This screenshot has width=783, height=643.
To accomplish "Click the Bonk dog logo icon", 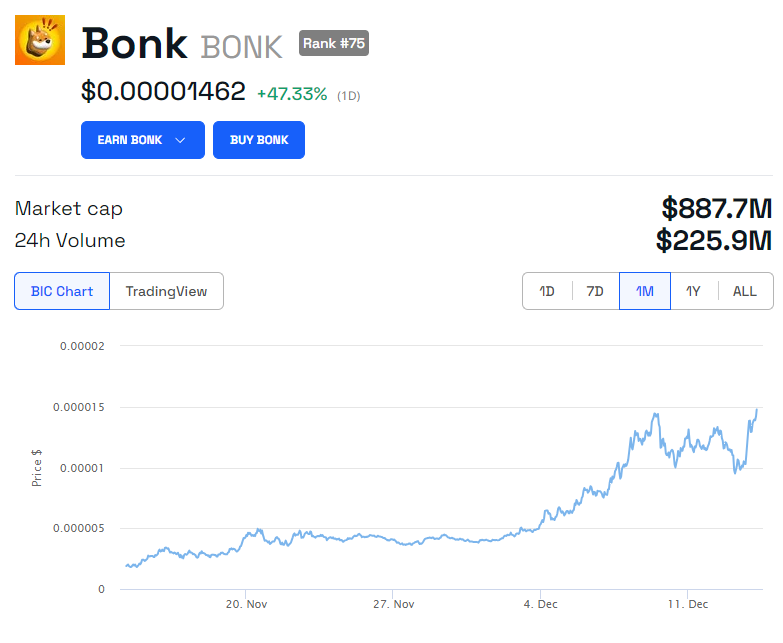I will tap(40, 40).
